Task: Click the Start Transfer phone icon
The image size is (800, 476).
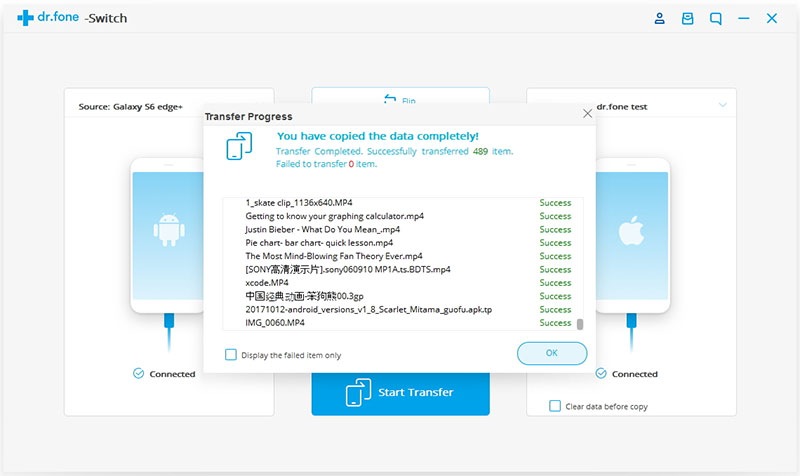Action: [x=358, y=392]
